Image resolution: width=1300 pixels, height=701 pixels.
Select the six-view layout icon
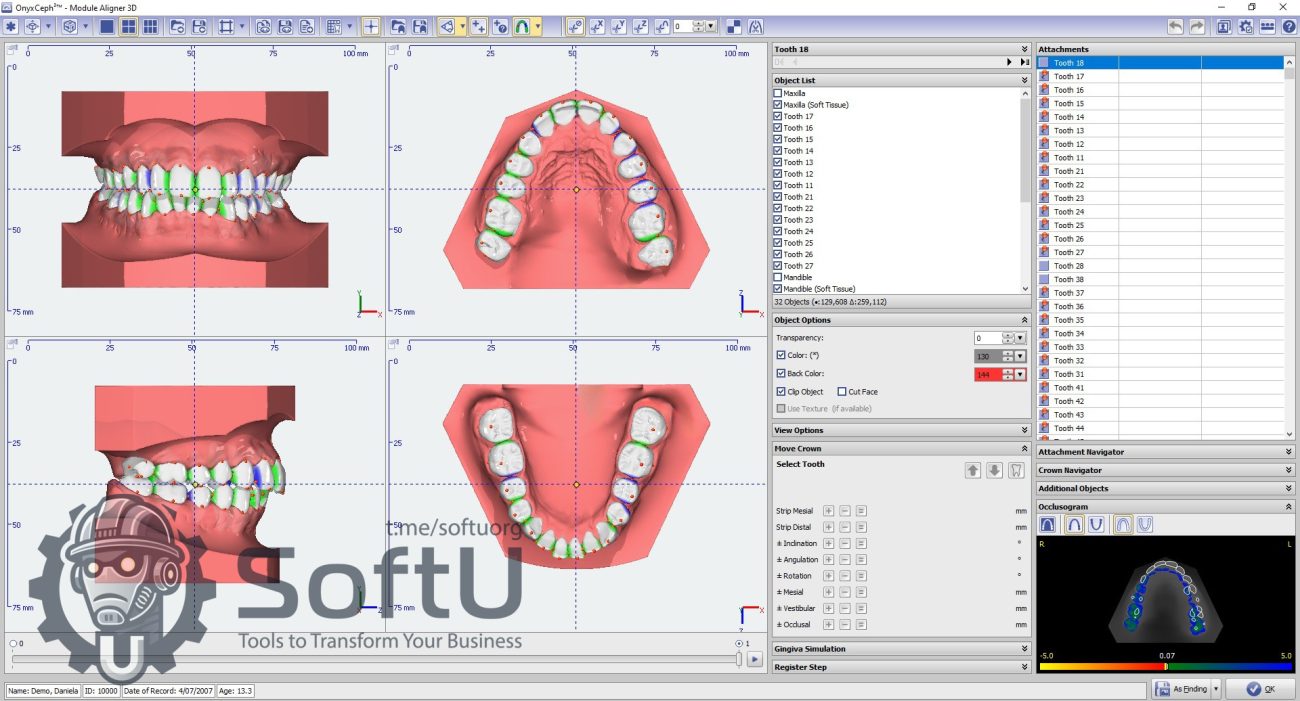tap(150, 27)
